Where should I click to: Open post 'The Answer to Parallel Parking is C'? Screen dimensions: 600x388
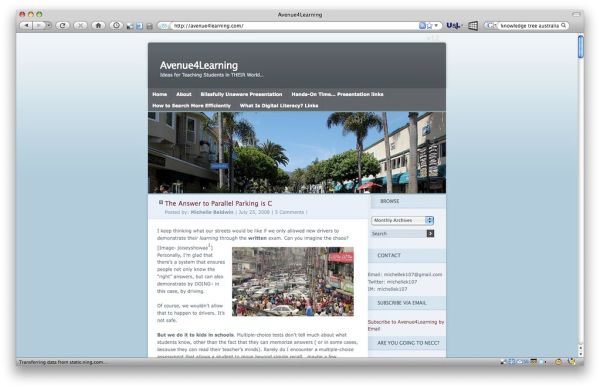click(218, 203)
